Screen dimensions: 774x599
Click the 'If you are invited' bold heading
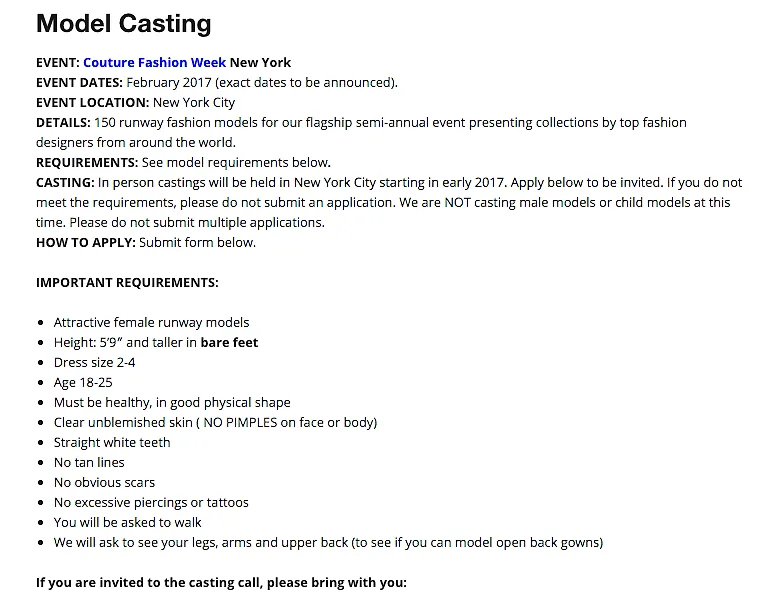[x=221, y=583]
